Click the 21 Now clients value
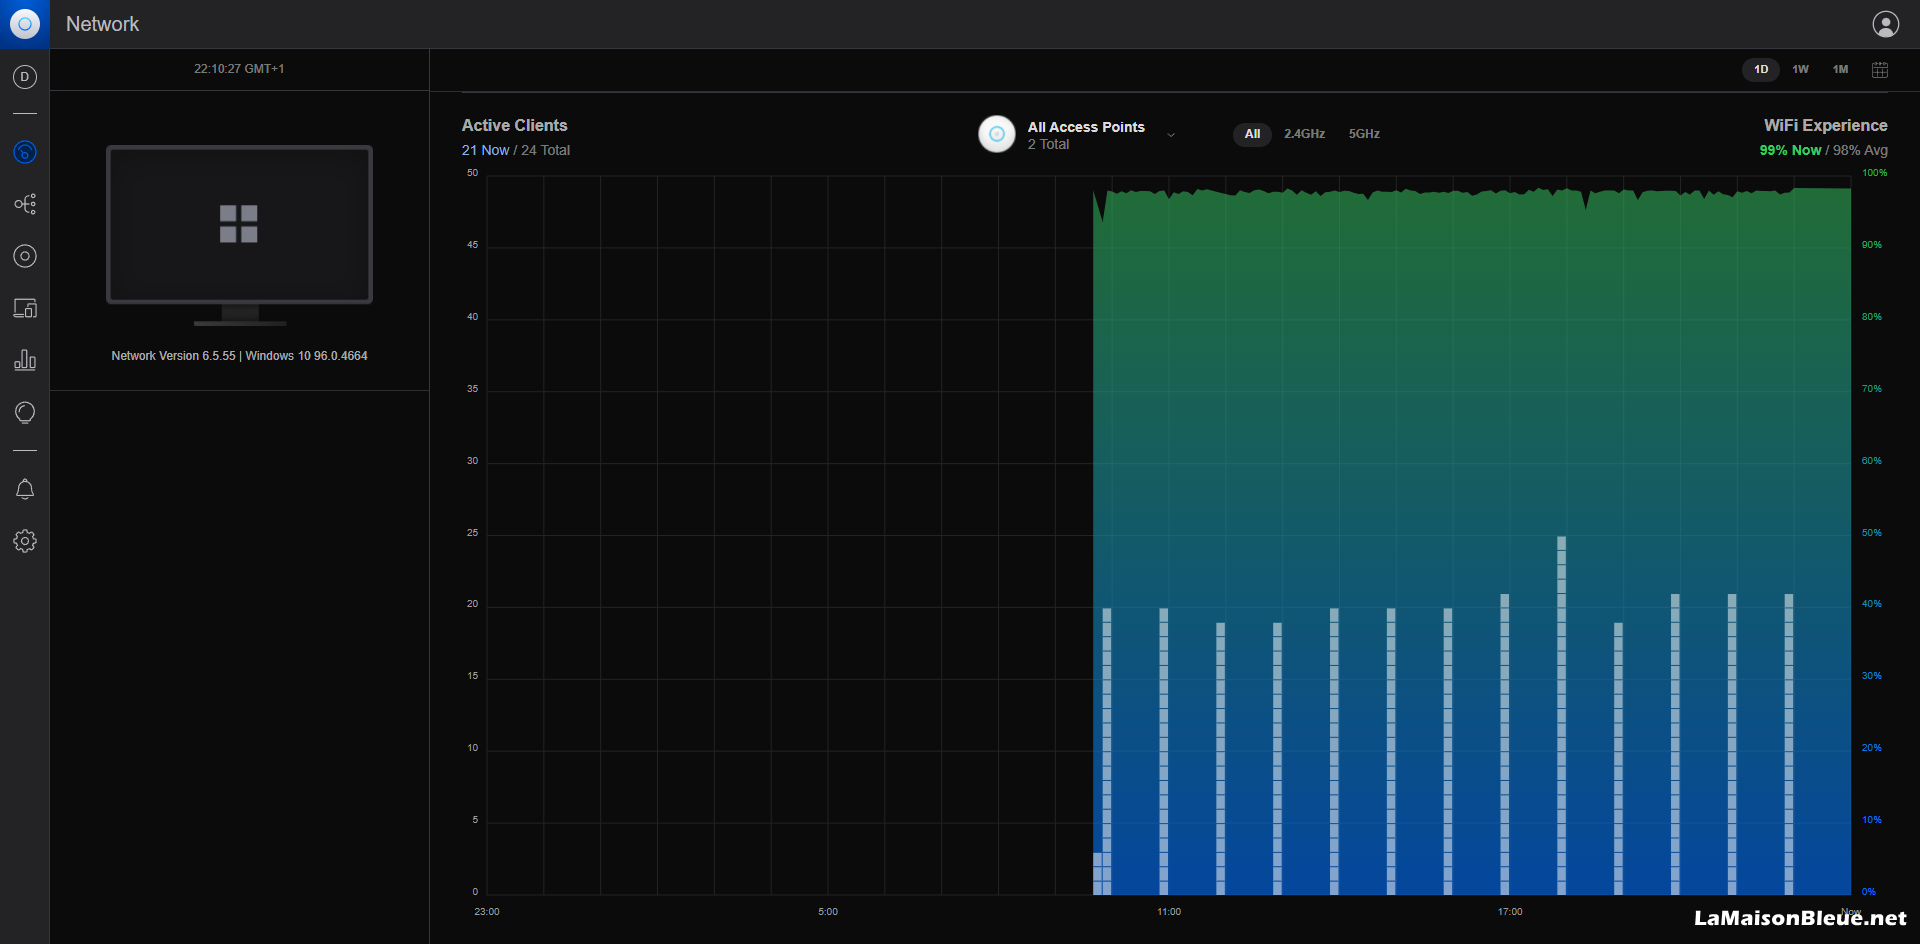Viewport: 1920px width, 944px height. pos(485,150)
